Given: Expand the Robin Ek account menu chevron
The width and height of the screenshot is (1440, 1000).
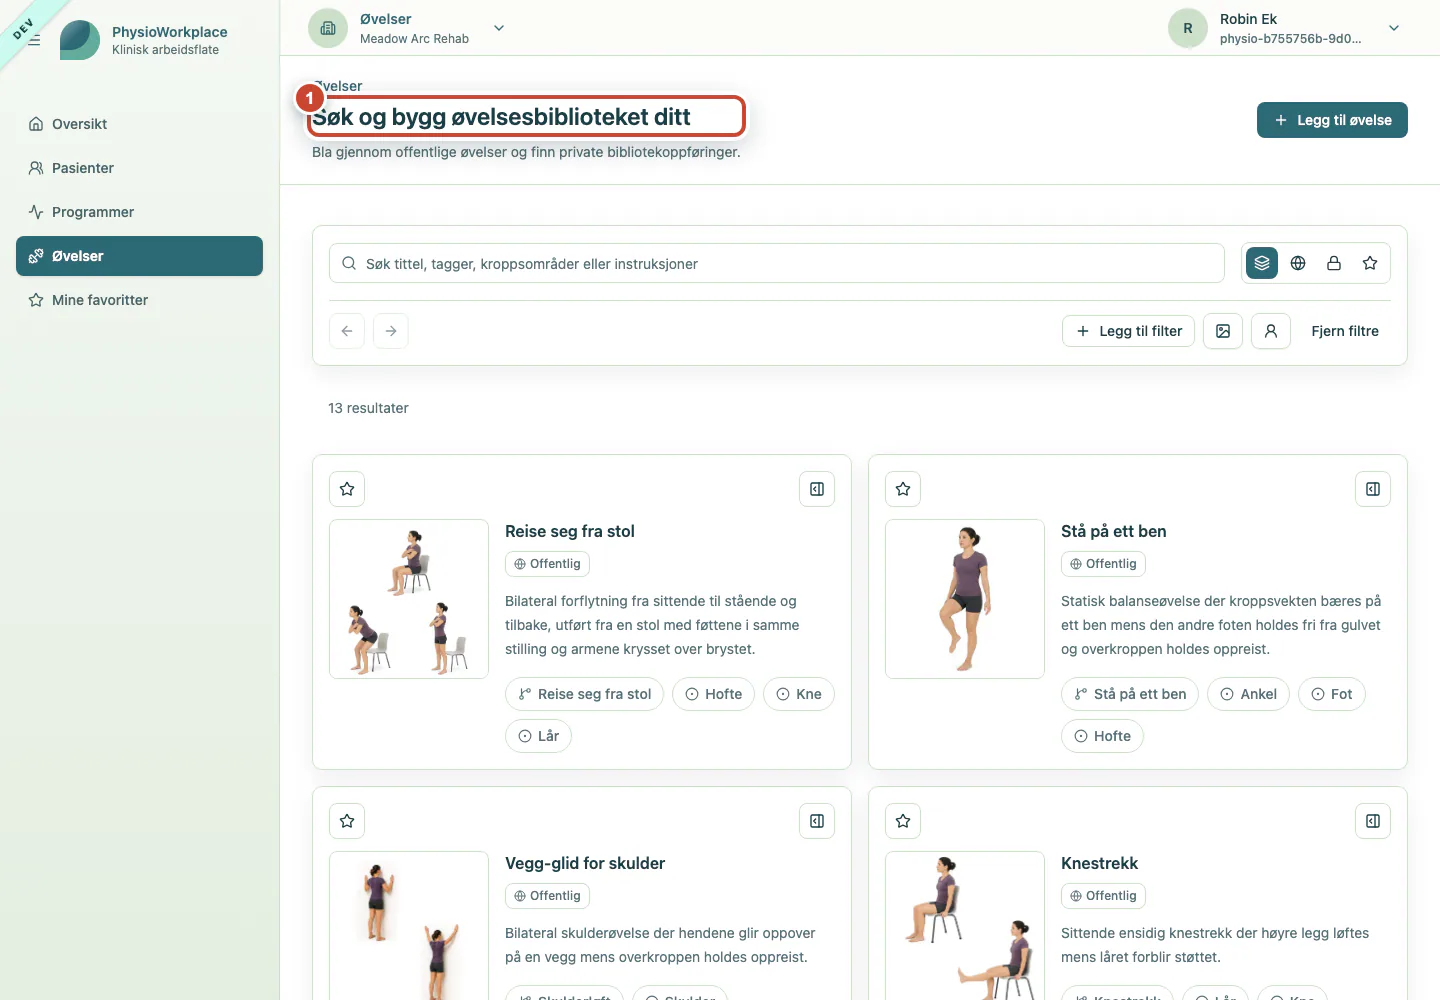Looking at the screenshot, I should [x=1394, y=28].
